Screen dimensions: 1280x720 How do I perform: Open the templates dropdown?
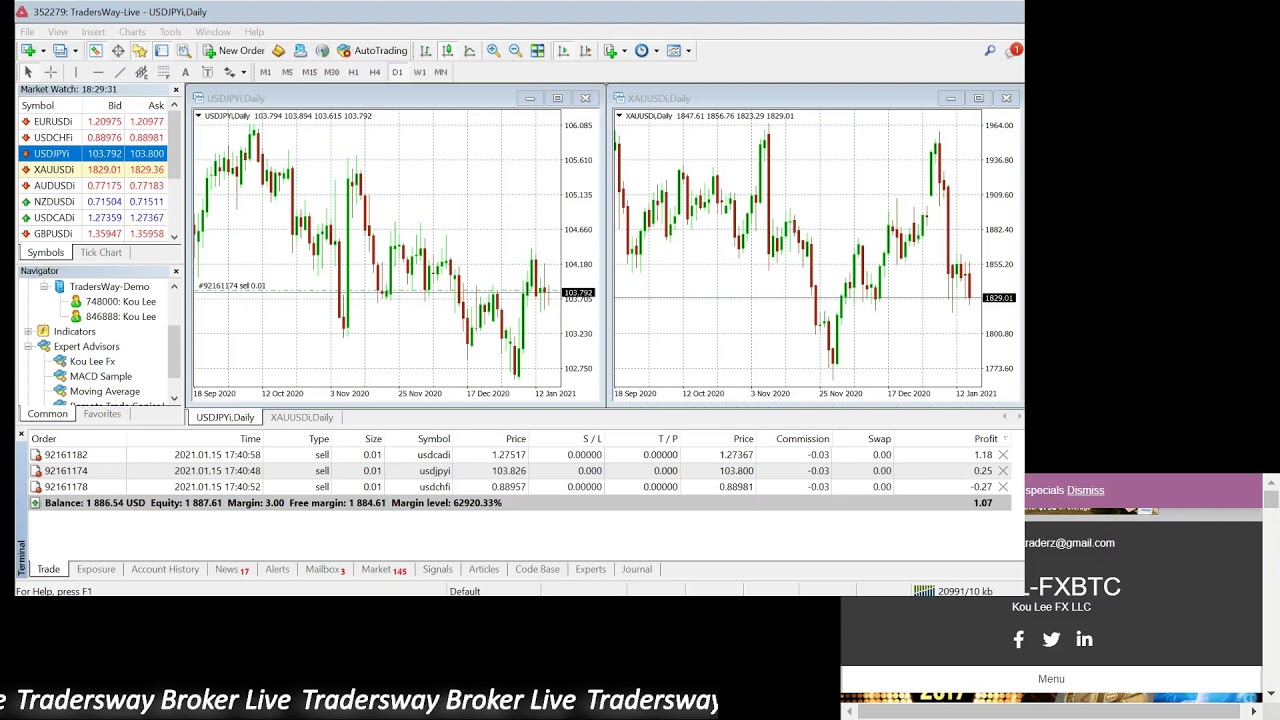[x=678, y=50]
